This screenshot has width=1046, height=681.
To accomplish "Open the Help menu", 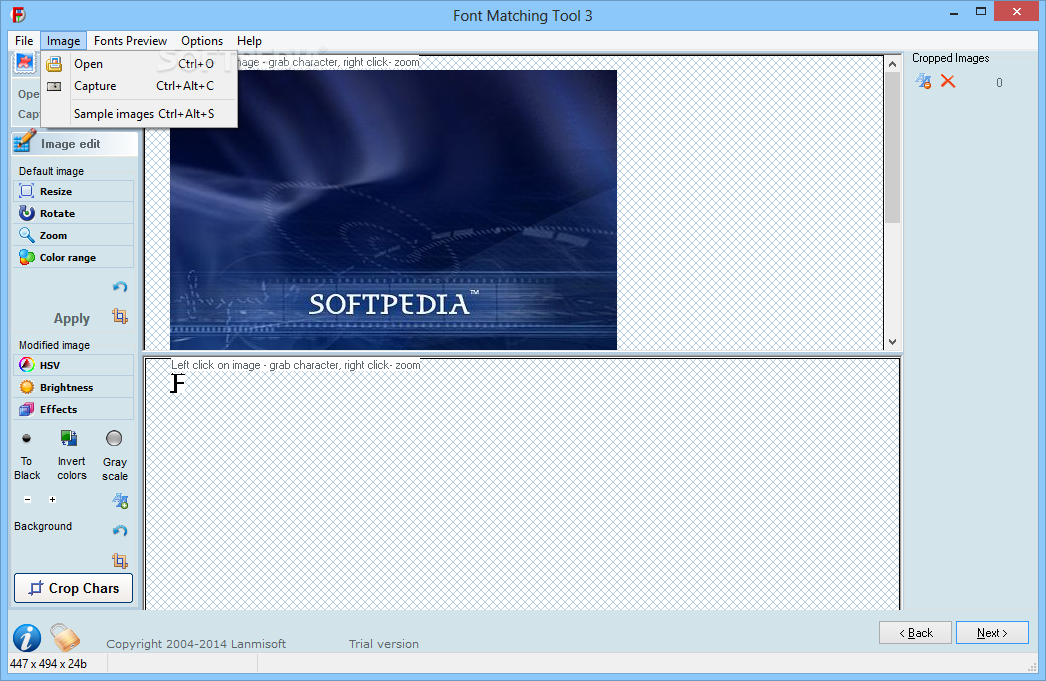I will coord(249,41).
